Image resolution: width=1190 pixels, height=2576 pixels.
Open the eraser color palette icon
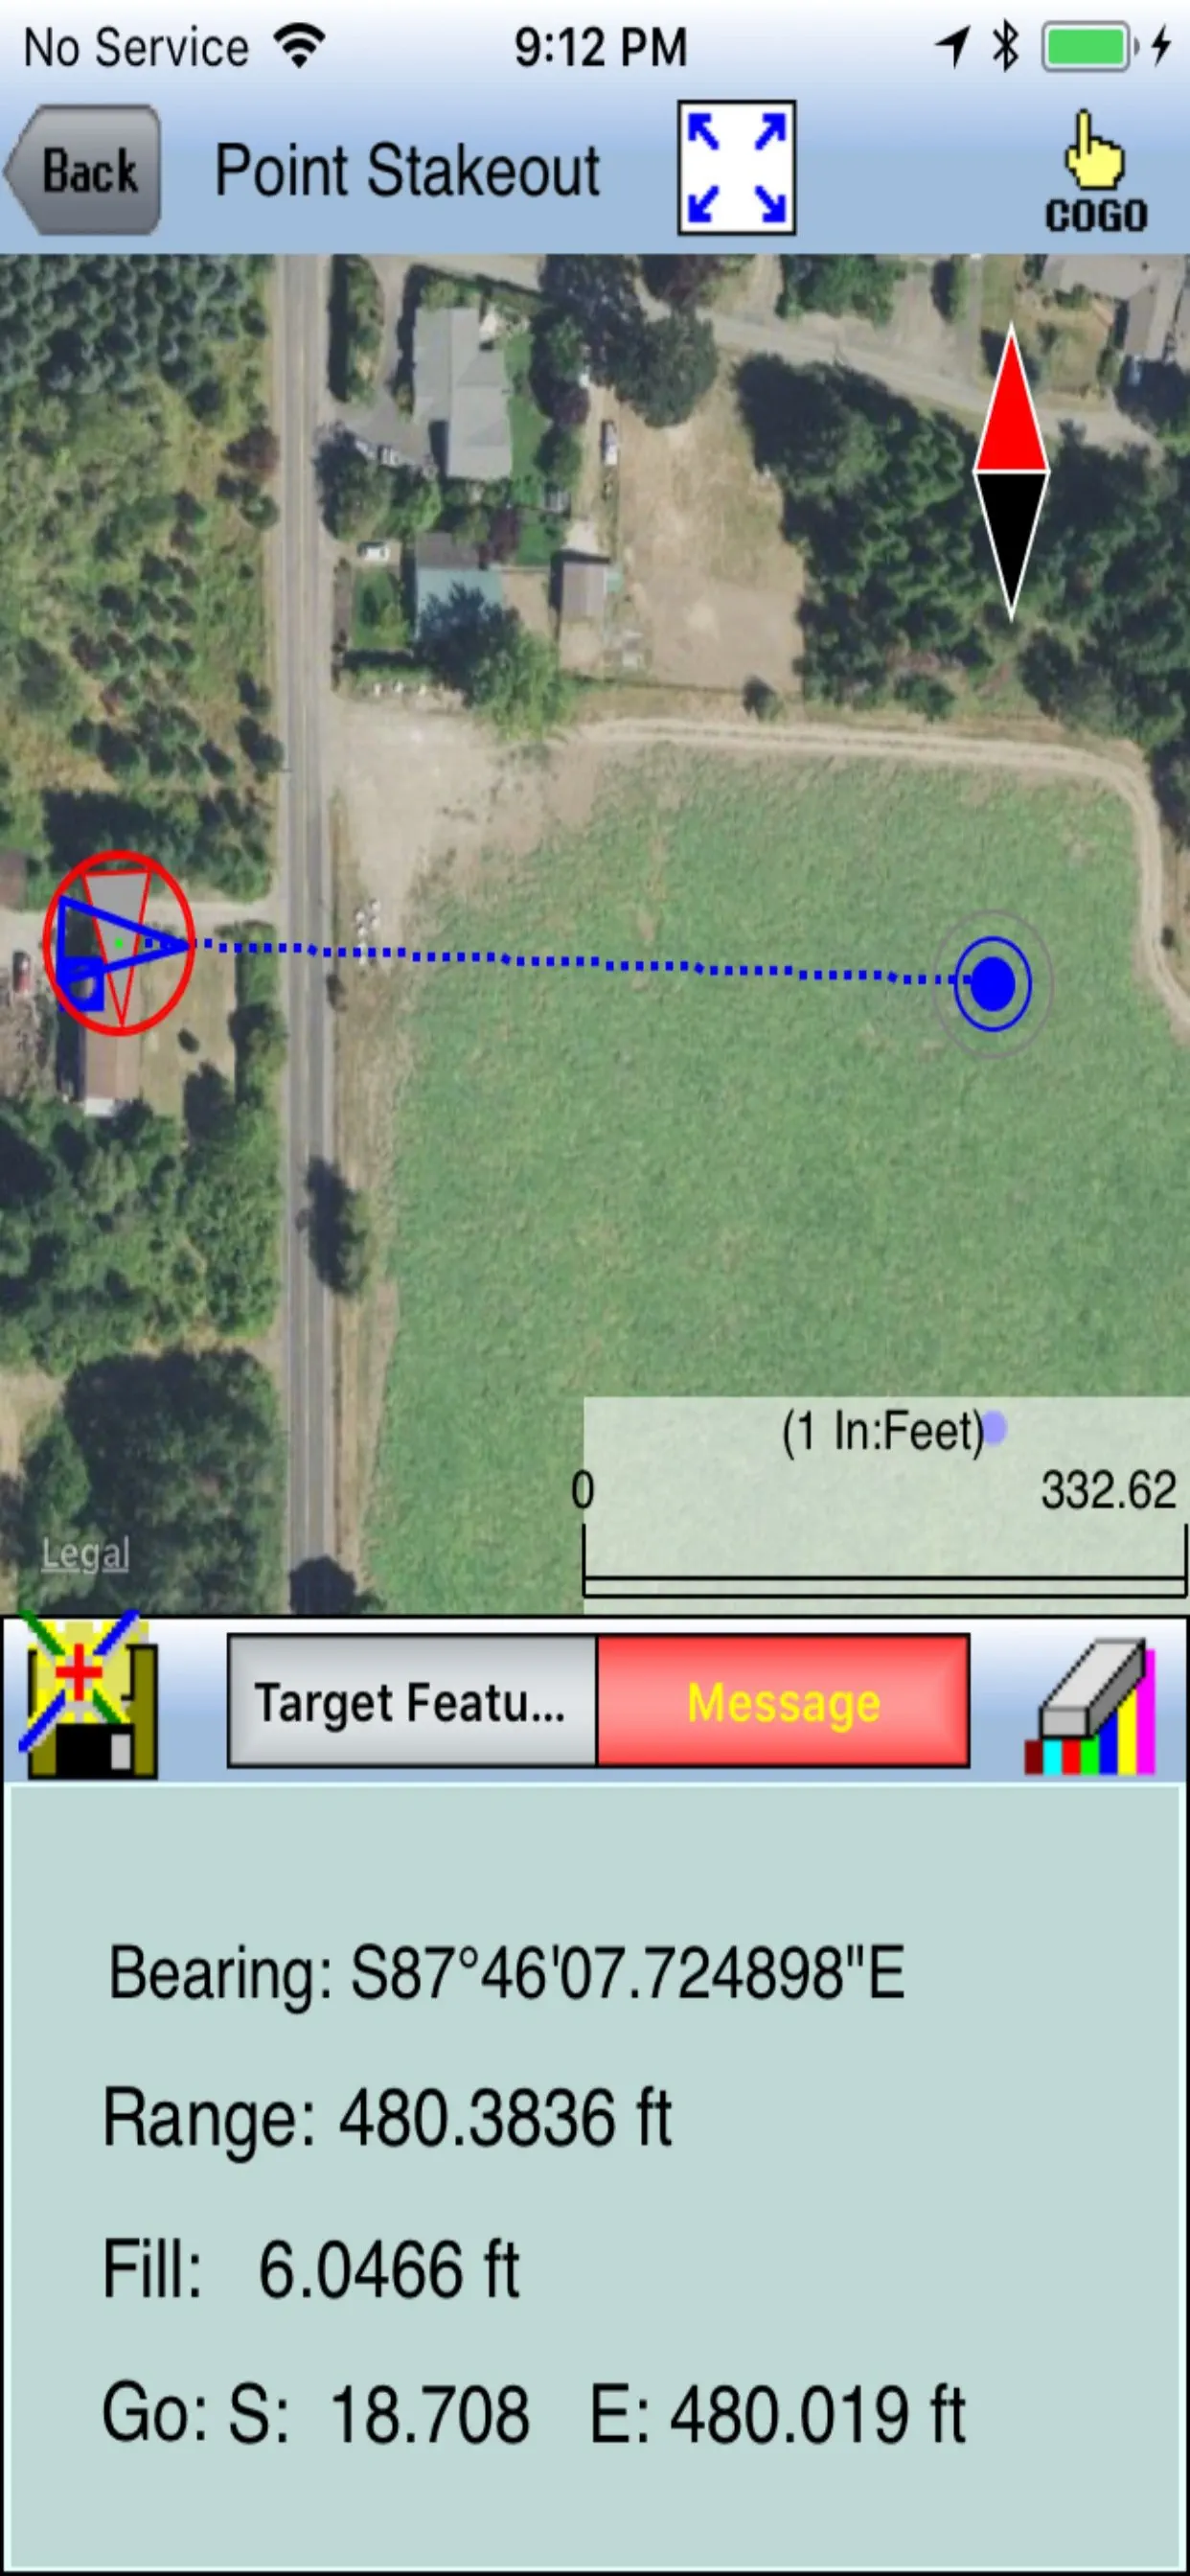1090,1706
